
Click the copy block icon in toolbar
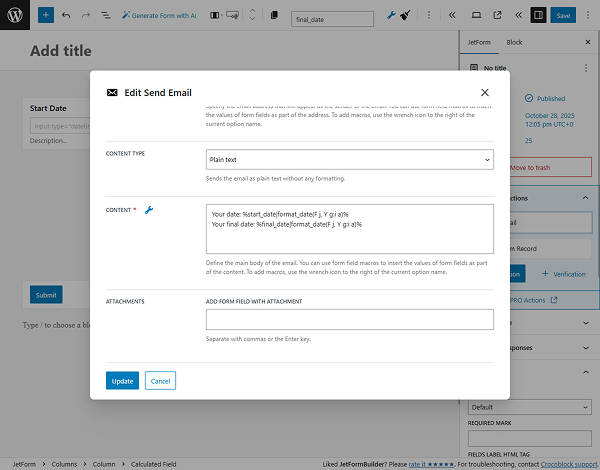tap(274, 15)
